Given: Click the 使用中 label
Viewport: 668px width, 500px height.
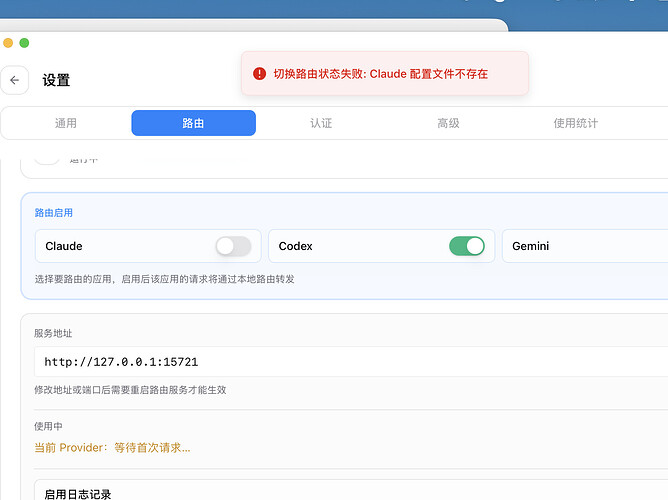Looking at the screenshot, I should pyautogui.click(x=48, y=426).
